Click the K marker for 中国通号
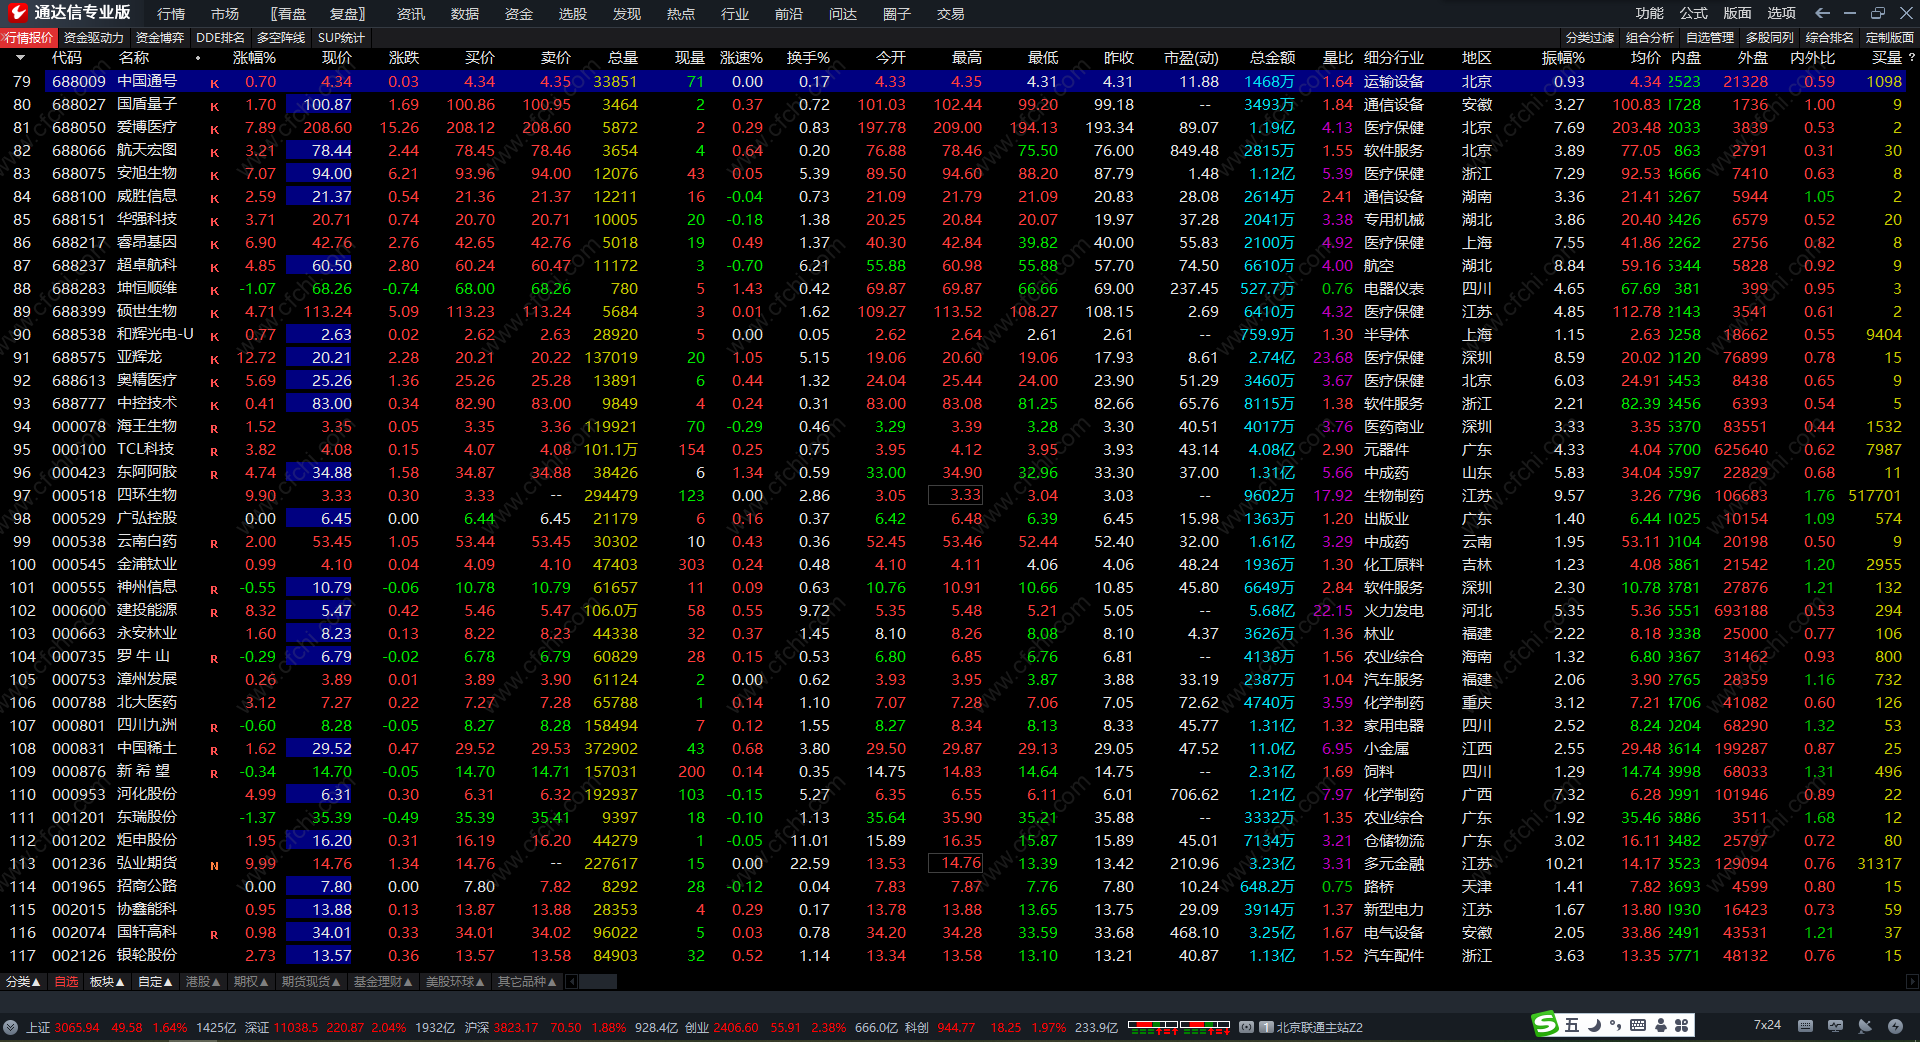 pos(214,83)
